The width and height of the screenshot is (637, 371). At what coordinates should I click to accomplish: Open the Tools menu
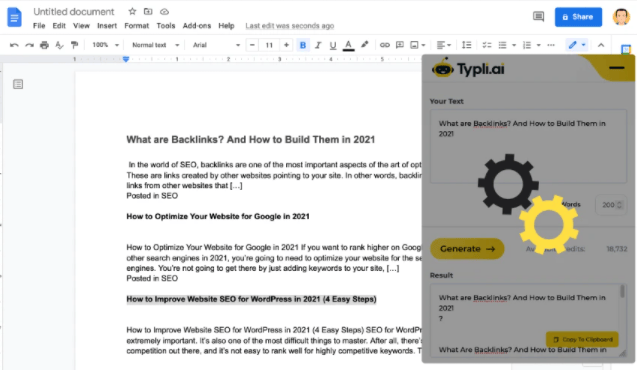pyautogui.click(x=166, y=26)
